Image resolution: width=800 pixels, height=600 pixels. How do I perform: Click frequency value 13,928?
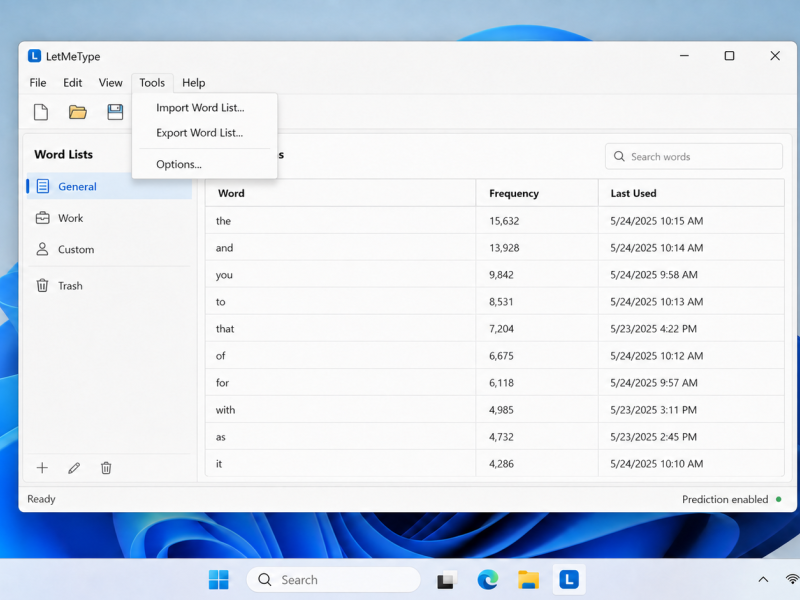(504, 247)
